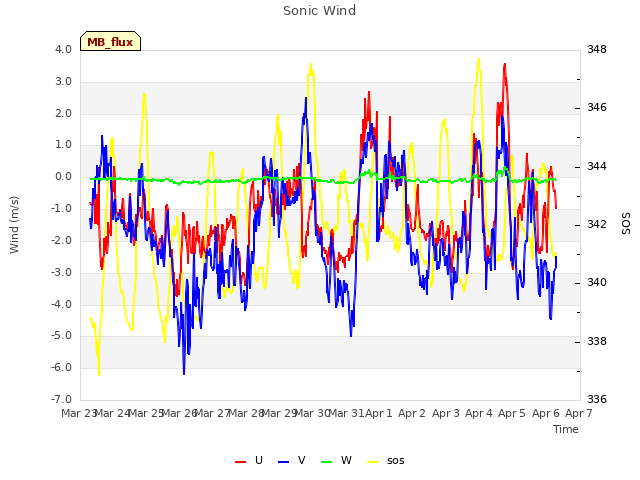The image size is (640, 480).
Task: Click the 1.0 left axis value
Action: [x=63, y=145]
